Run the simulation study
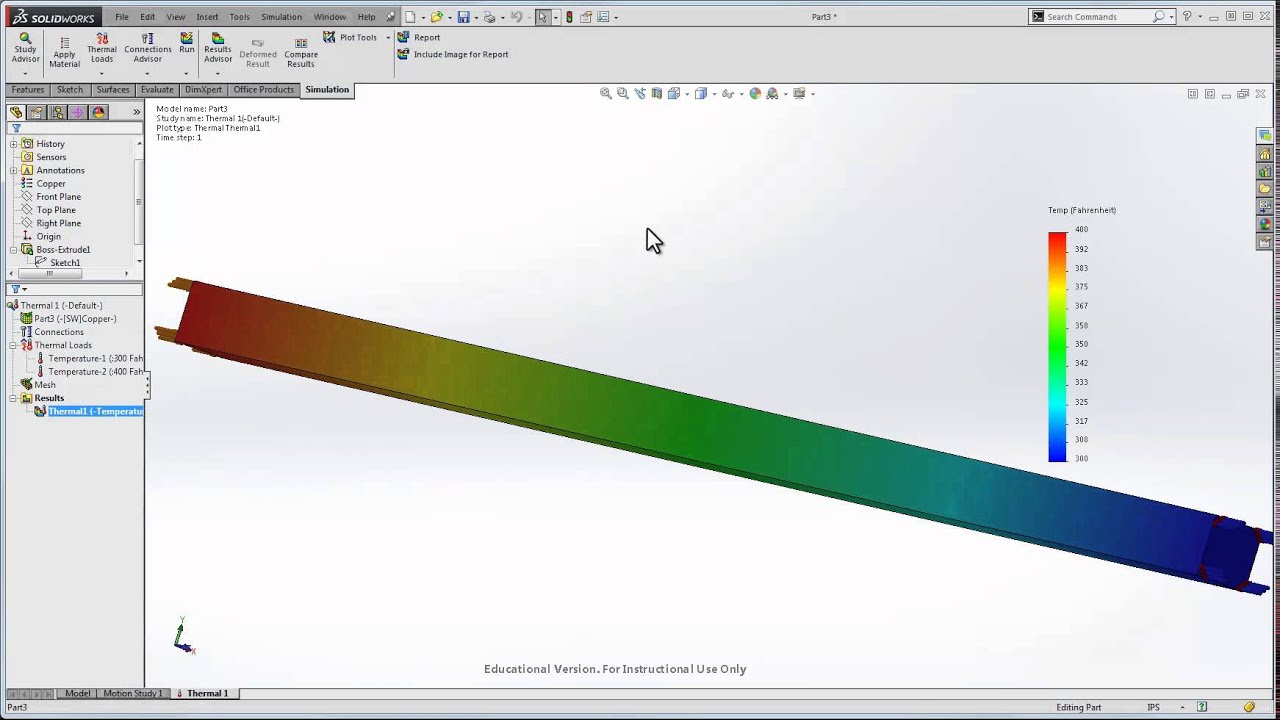Screen dimensions: 1280x720 pyautogui.click(x=187, y=43)
